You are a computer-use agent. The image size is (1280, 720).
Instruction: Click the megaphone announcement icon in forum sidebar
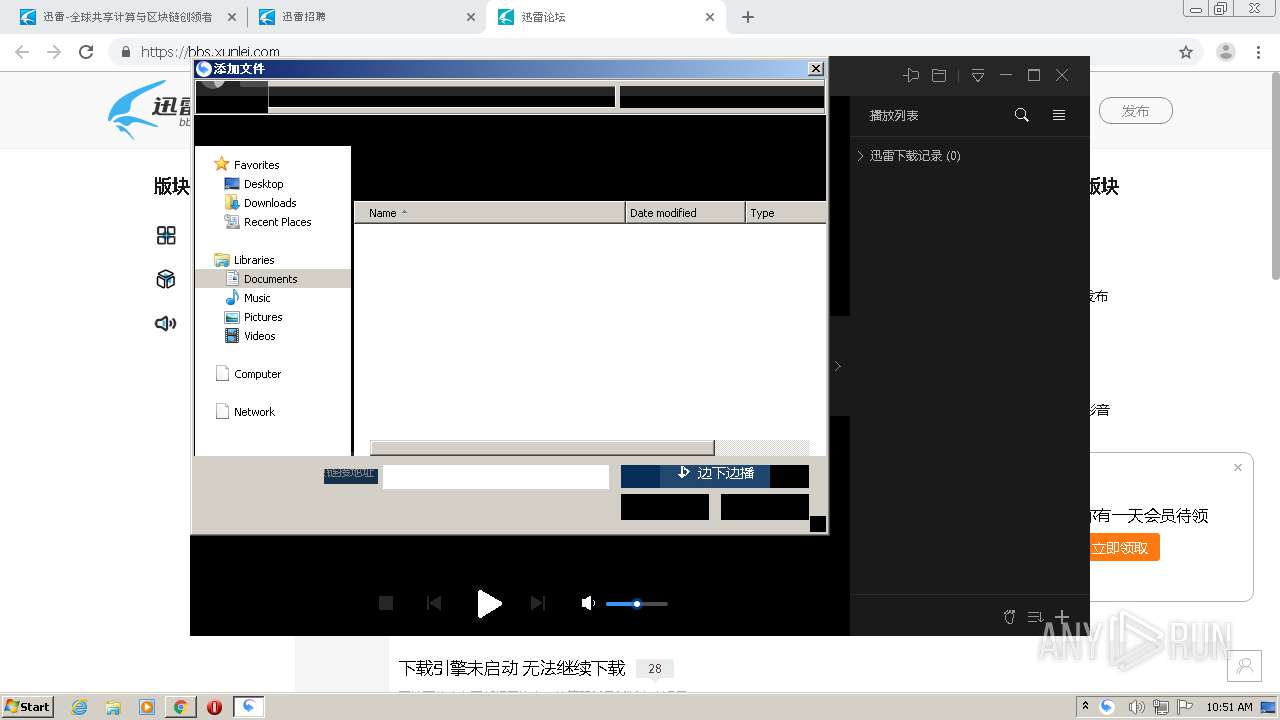pos(166,323)
